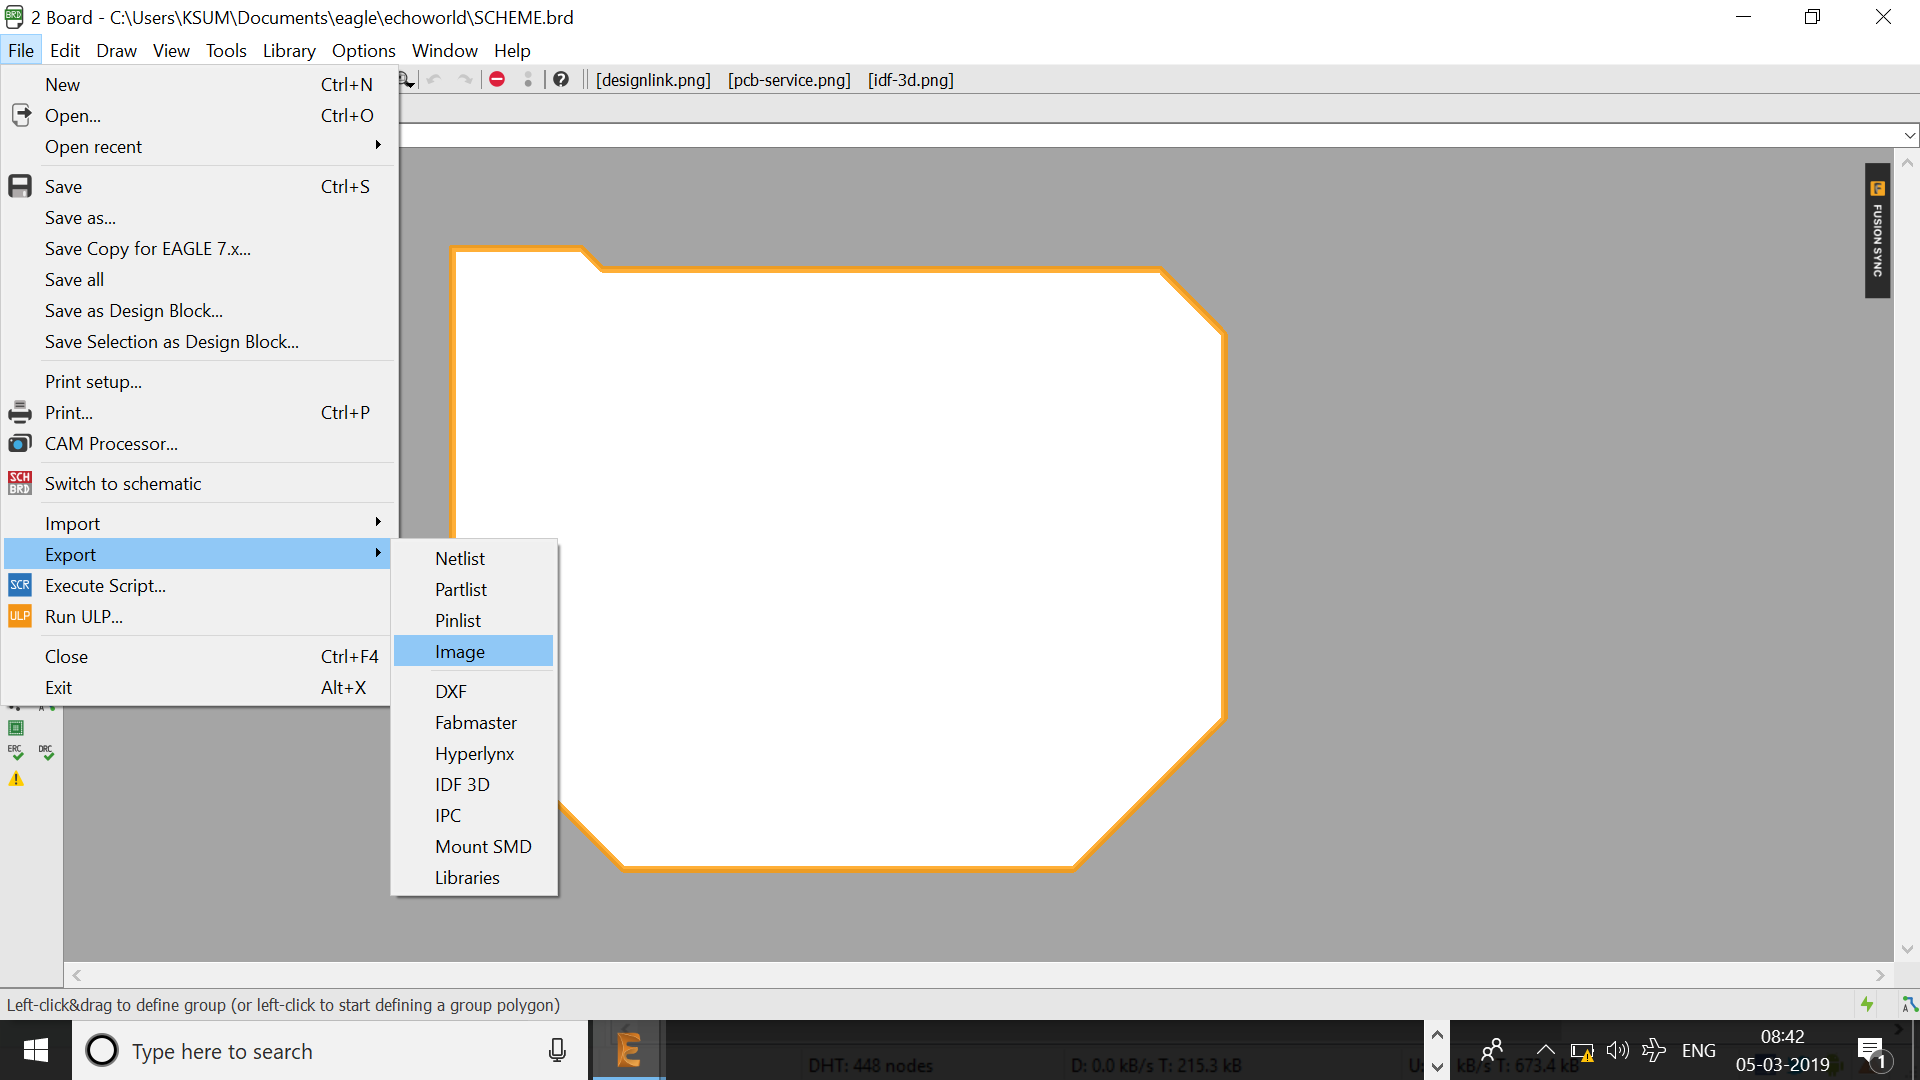Select Export DXF option
This screenshot has height=1080, width=1920.
coord(451,692)
